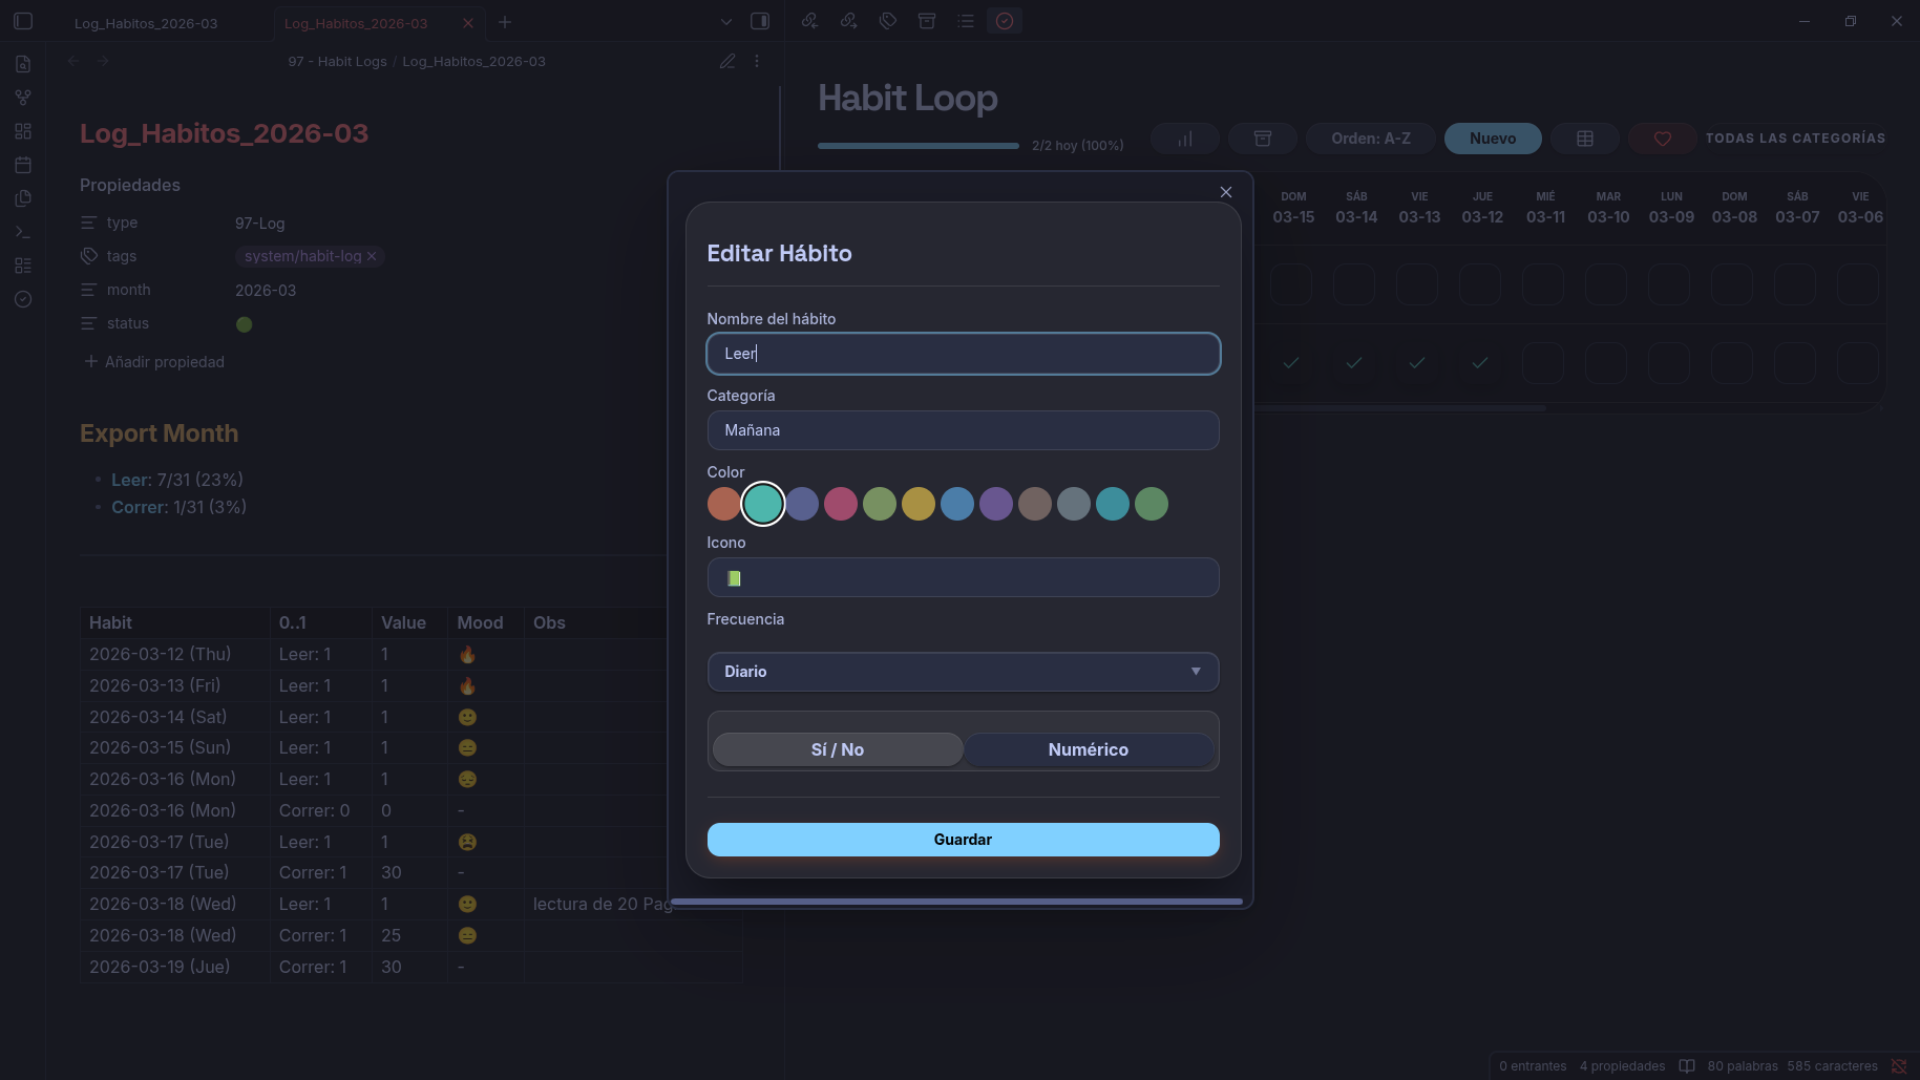Open the tab list chevron dropdown
This screenshot has height=1080, width=1920.
[x=726, y=22]
